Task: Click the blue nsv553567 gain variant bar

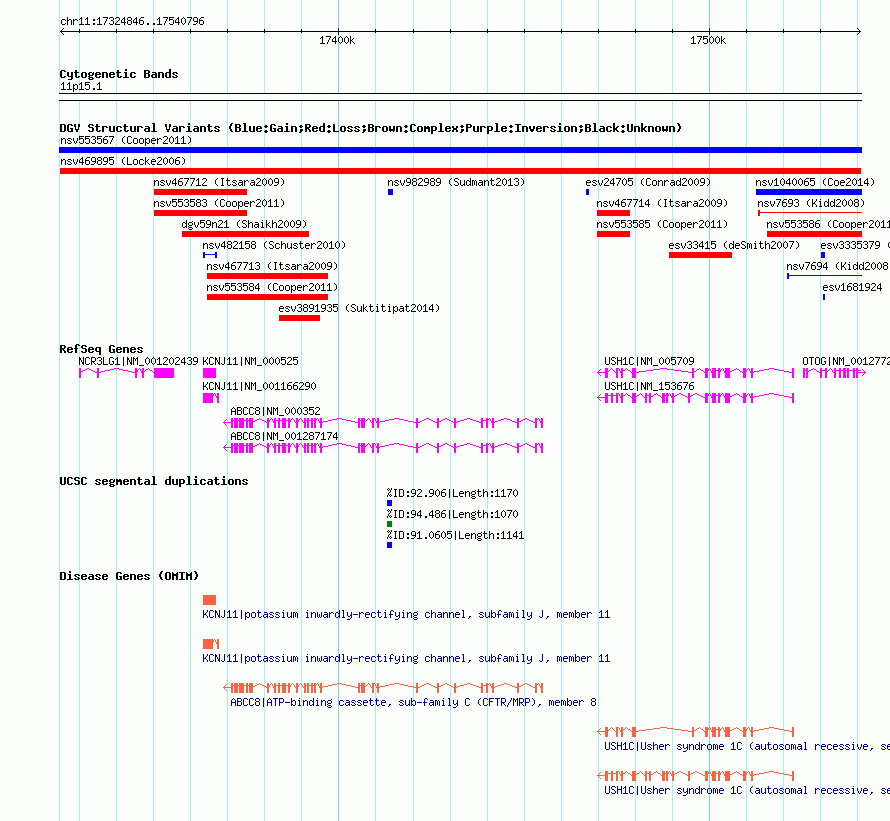Action: (x=460, y=150)
